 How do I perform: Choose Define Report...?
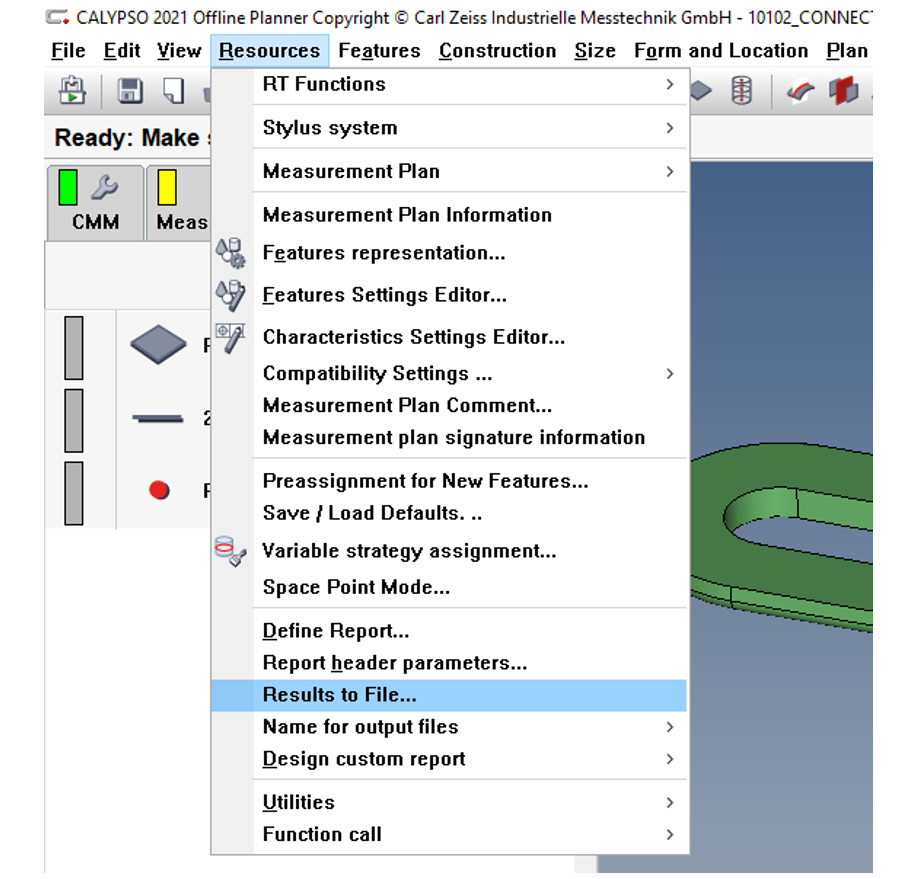point(450,631)
